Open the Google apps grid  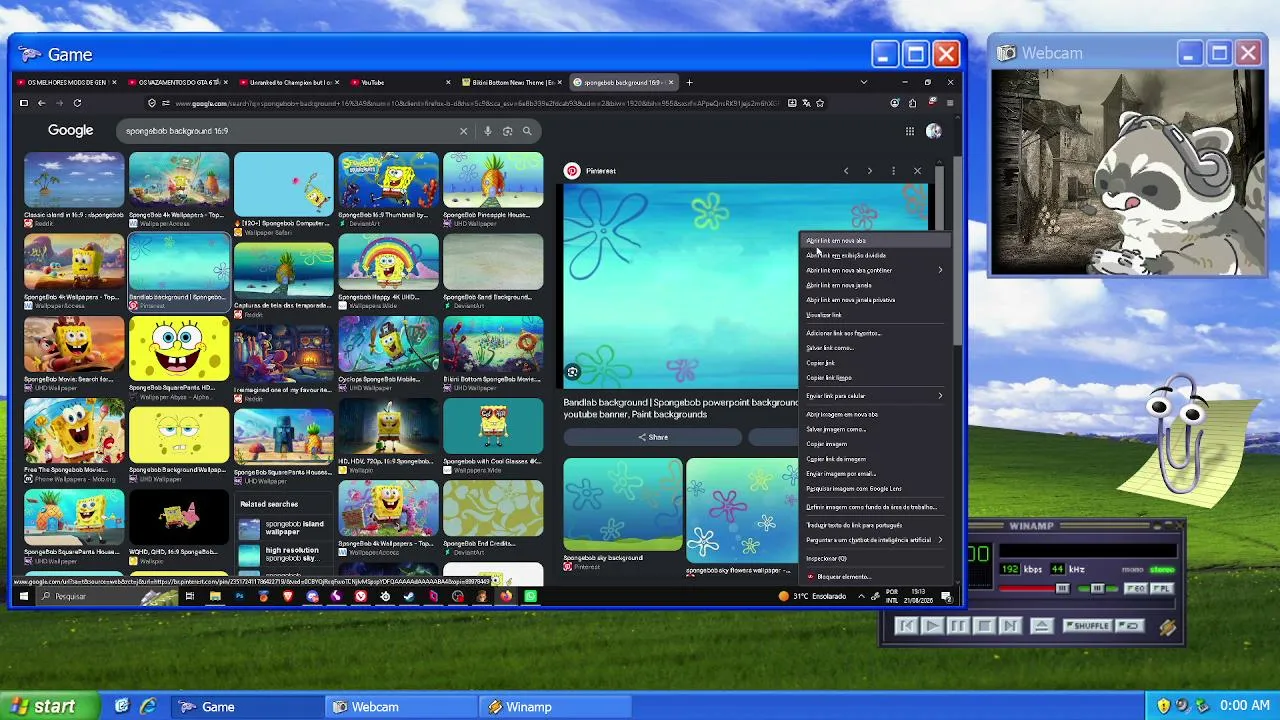[910, 131]
